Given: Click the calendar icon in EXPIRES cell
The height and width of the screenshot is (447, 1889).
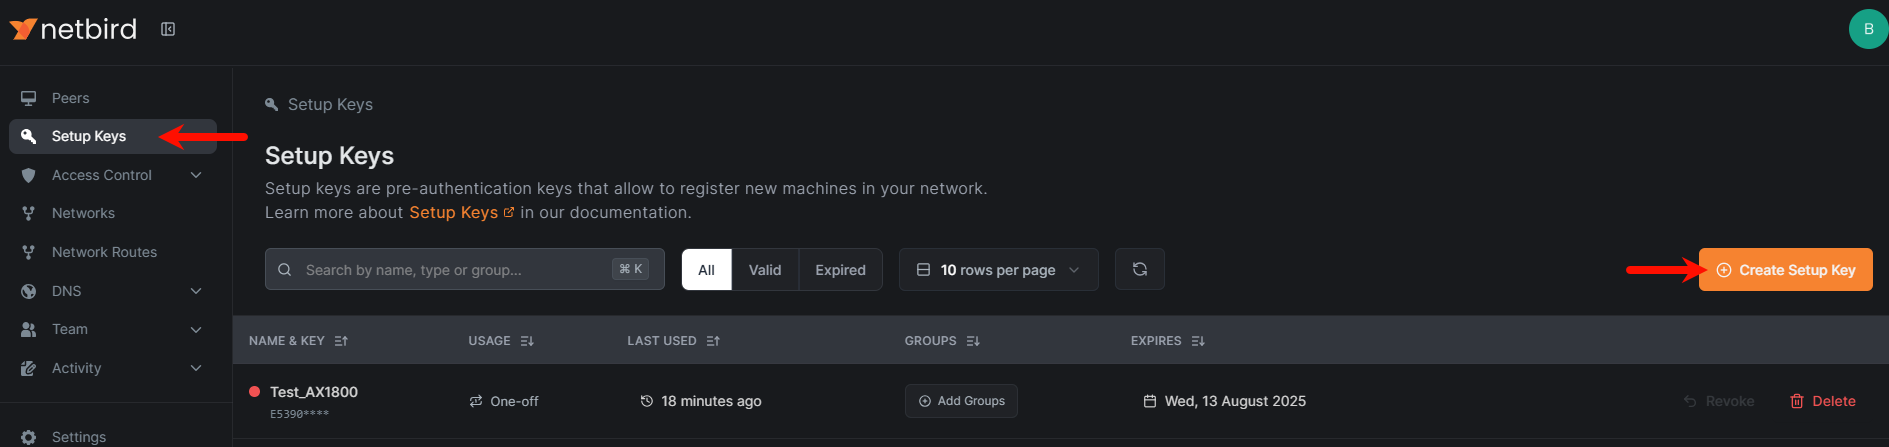Looking at the screenshot, I should tap(1150, 401).
